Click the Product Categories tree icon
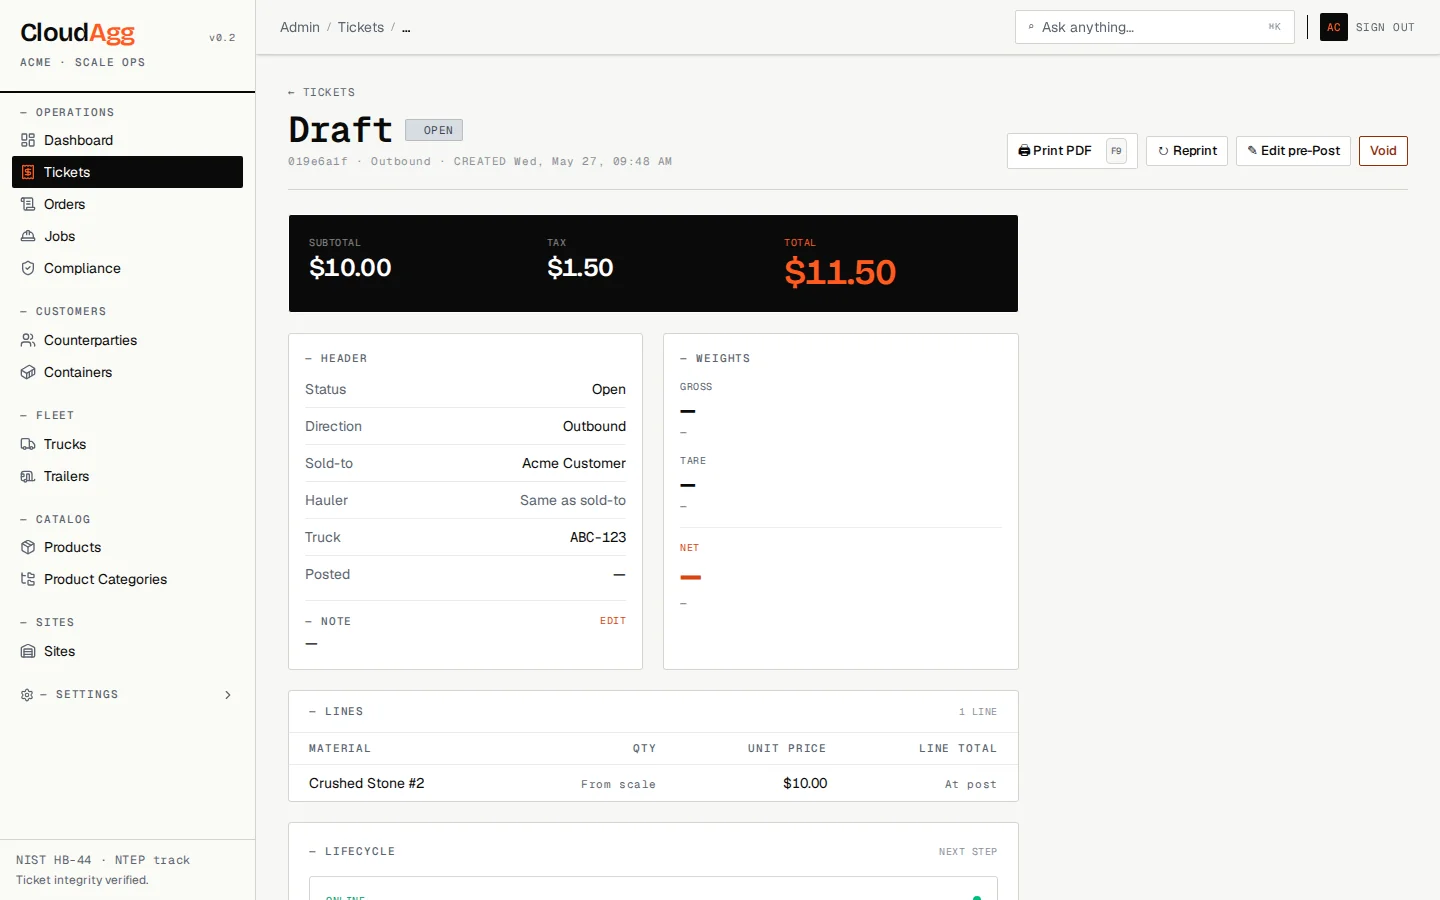 pos(28,579)
